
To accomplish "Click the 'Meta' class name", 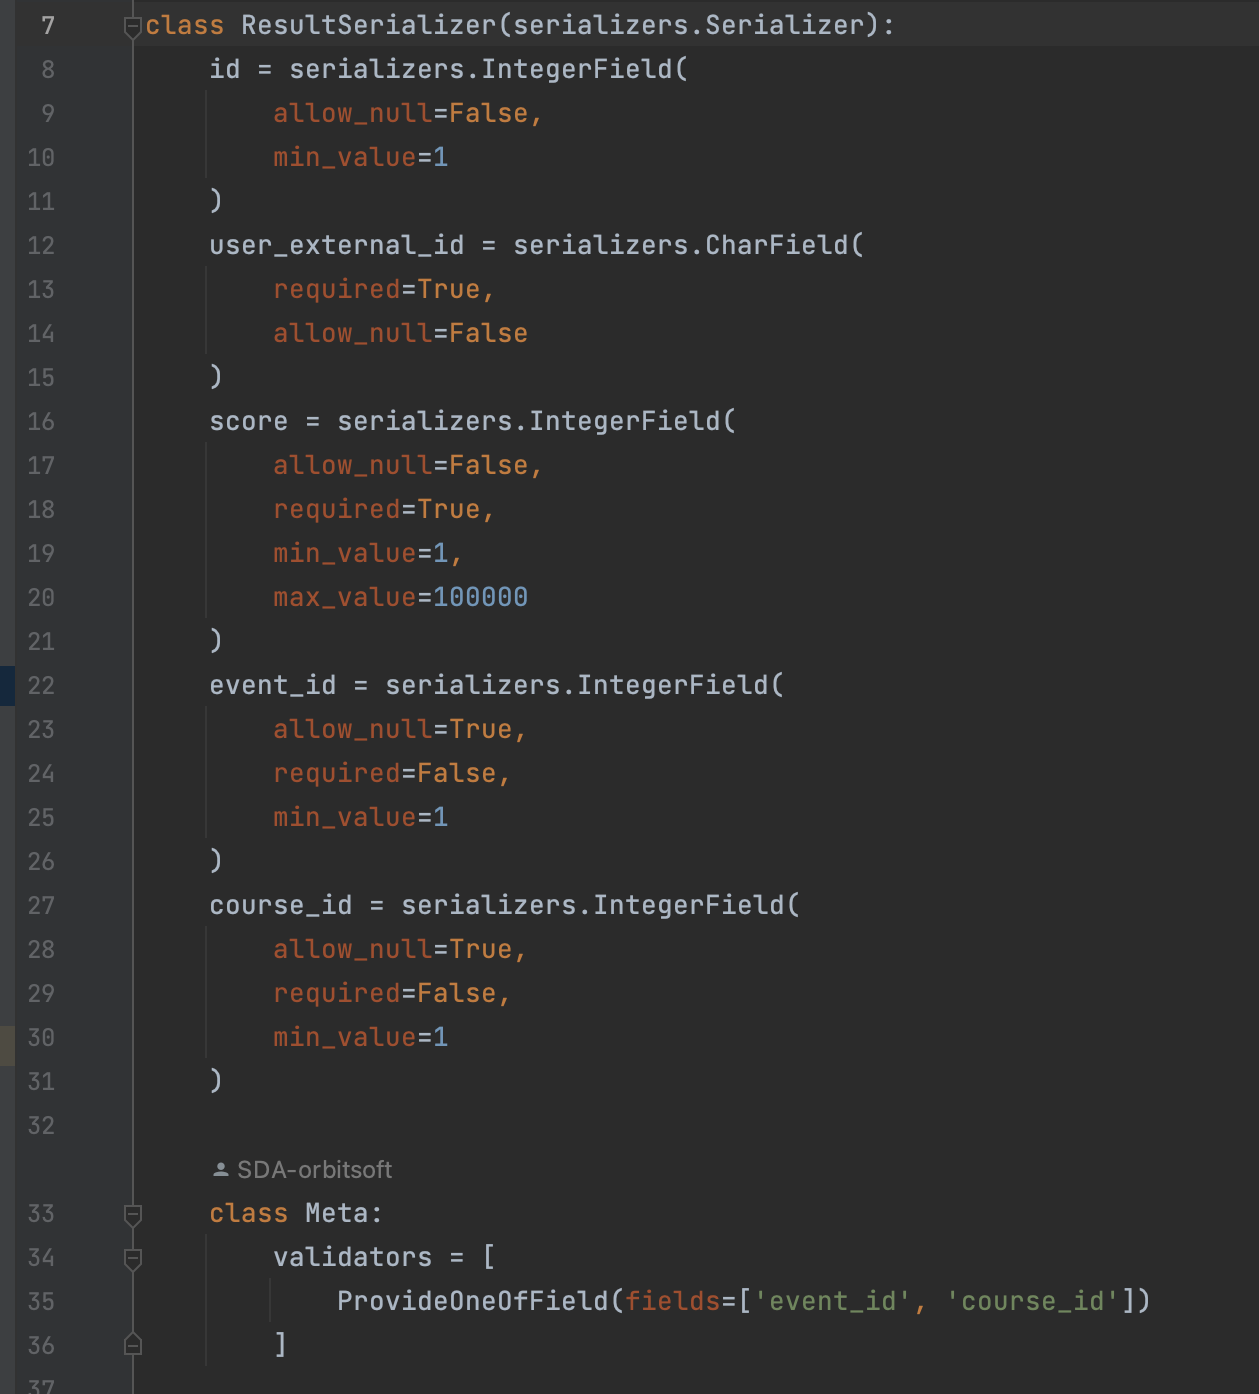I will pyautogui.click(x=337, y=1214).
